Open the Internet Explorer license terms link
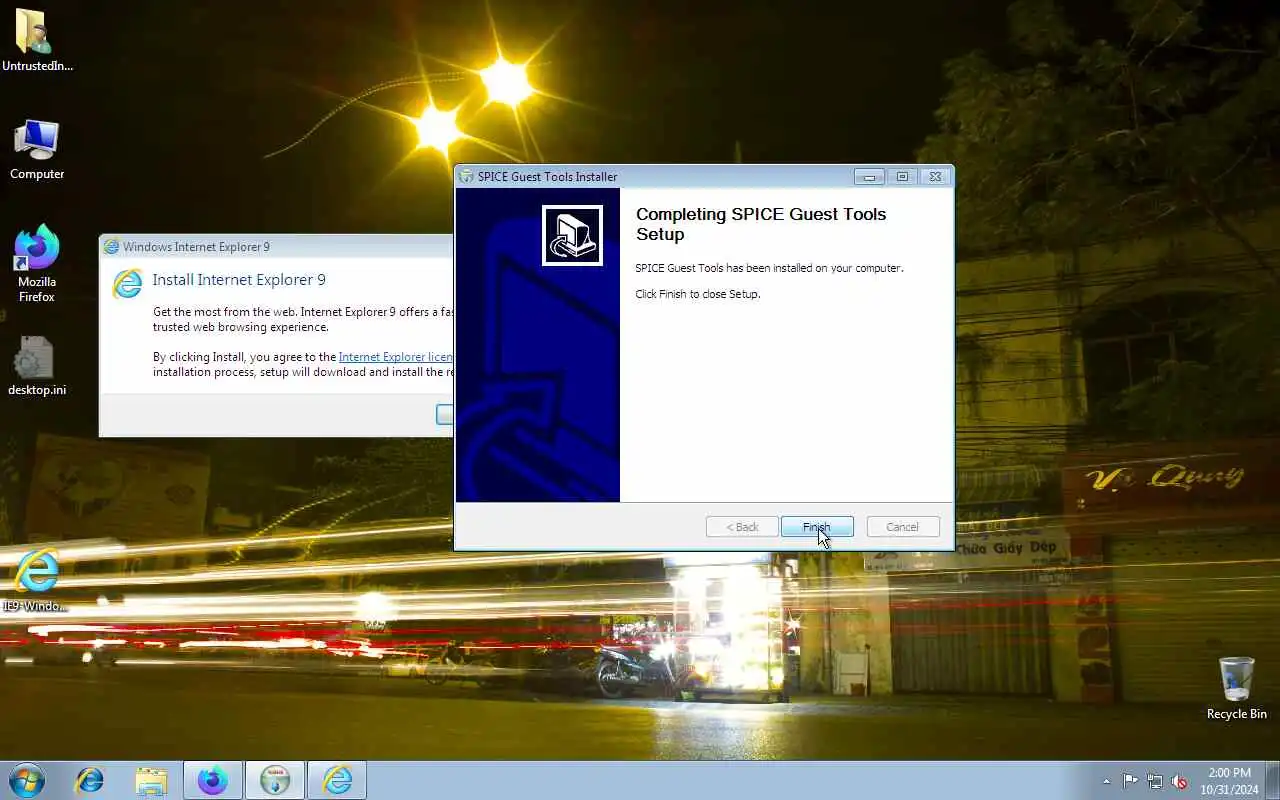 (396, 357)
